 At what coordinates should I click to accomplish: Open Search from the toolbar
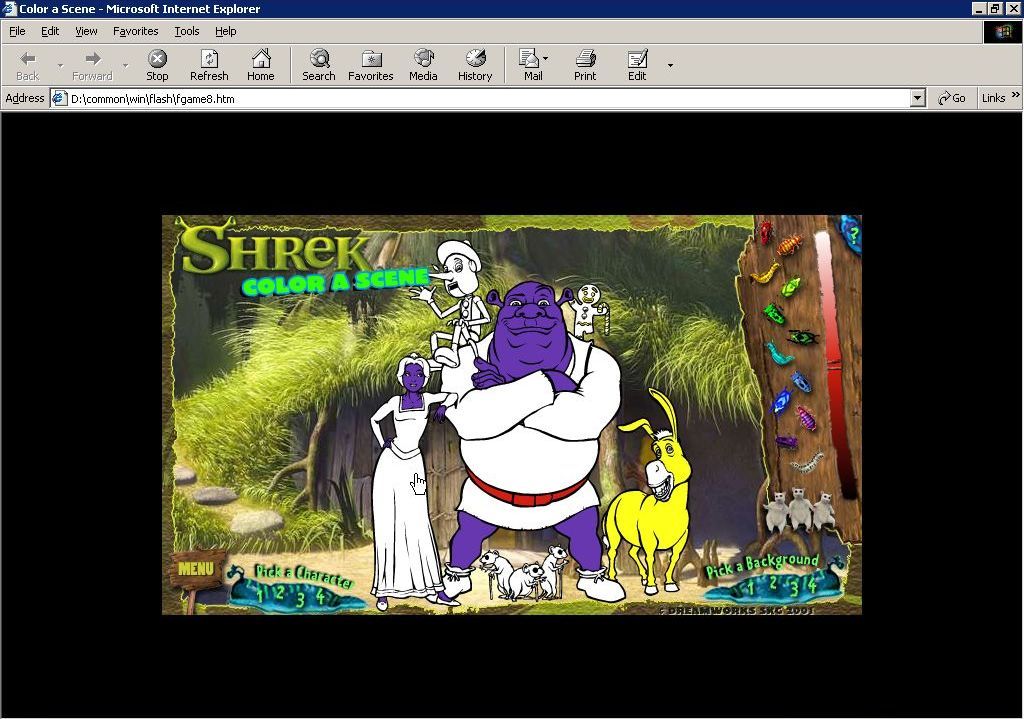[x=318, y=64]
